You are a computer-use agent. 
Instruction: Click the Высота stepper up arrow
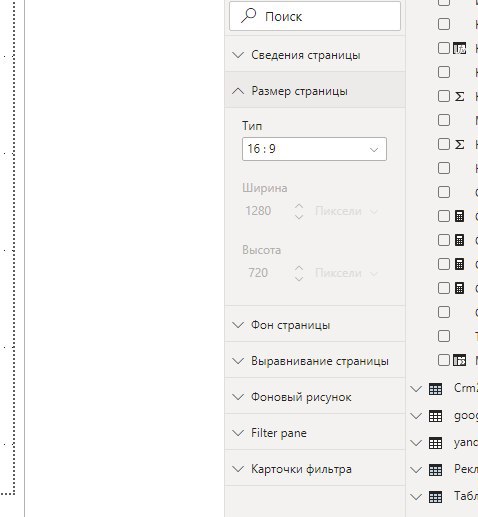tap(299, 268)
